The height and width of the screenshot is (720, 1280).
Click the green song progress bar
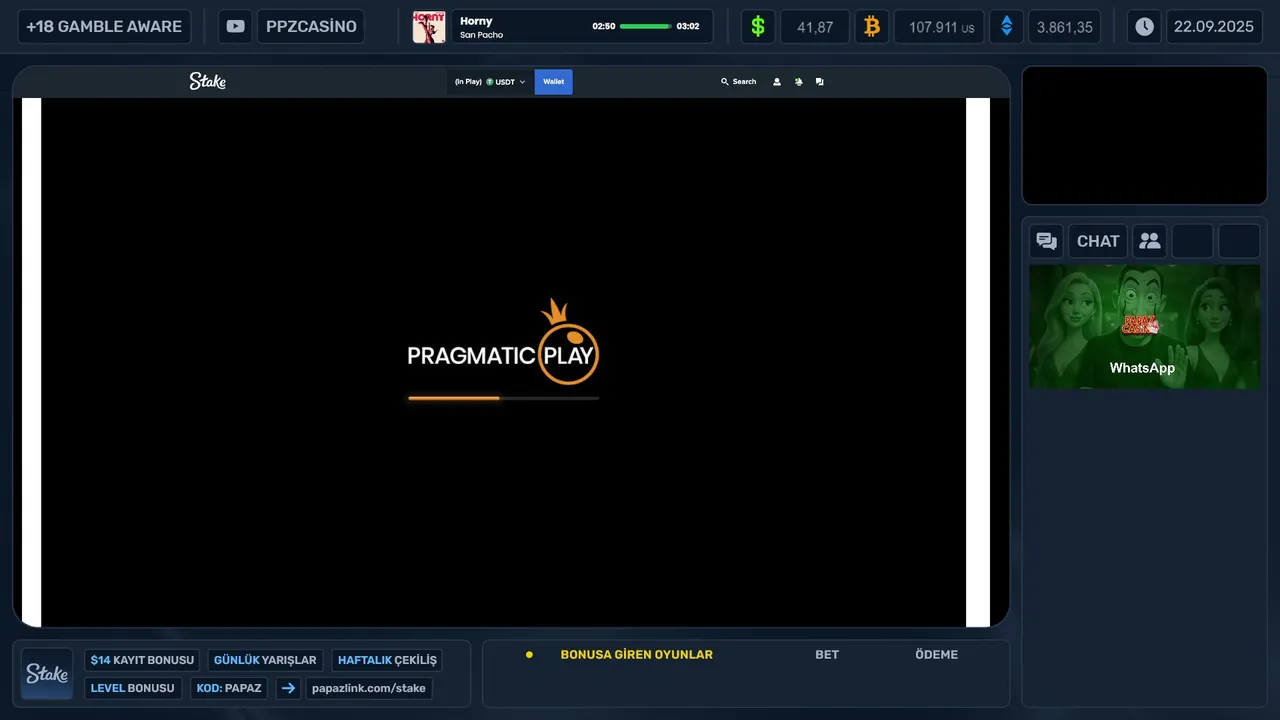click(x=646, y=26)
